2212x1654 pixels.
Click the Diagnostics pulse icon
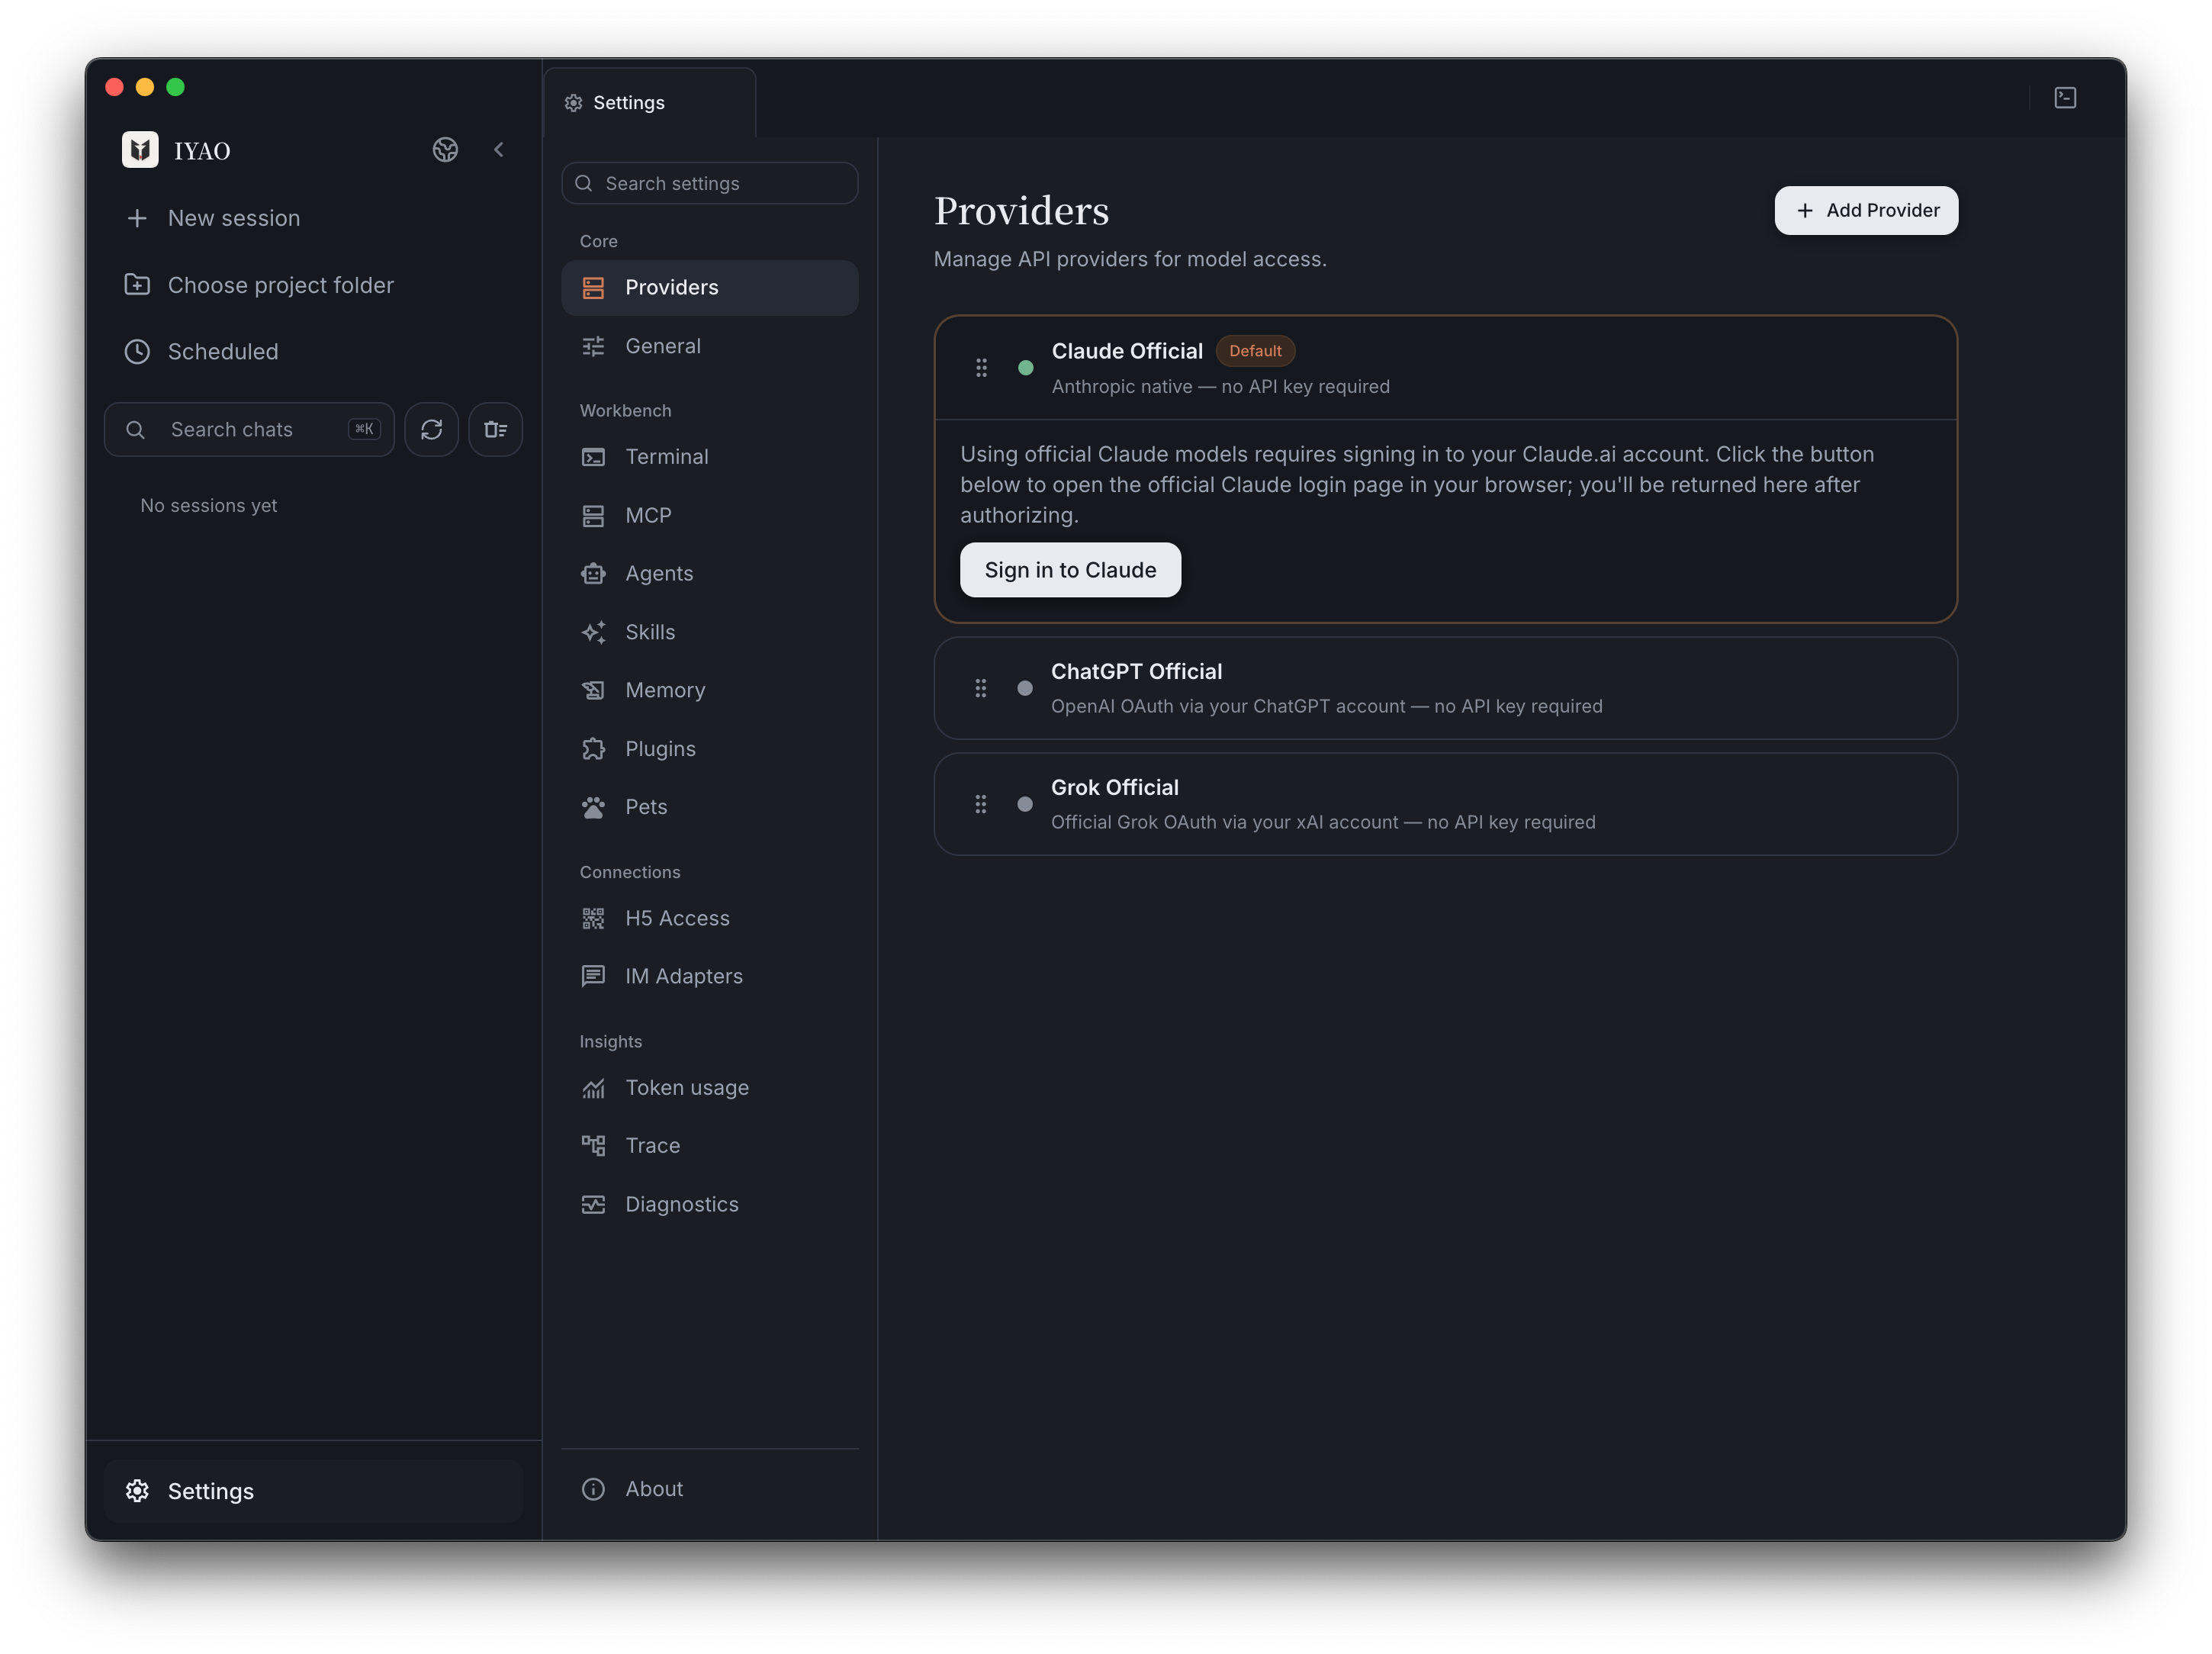pyautogui.click(x=594, y=1205)
